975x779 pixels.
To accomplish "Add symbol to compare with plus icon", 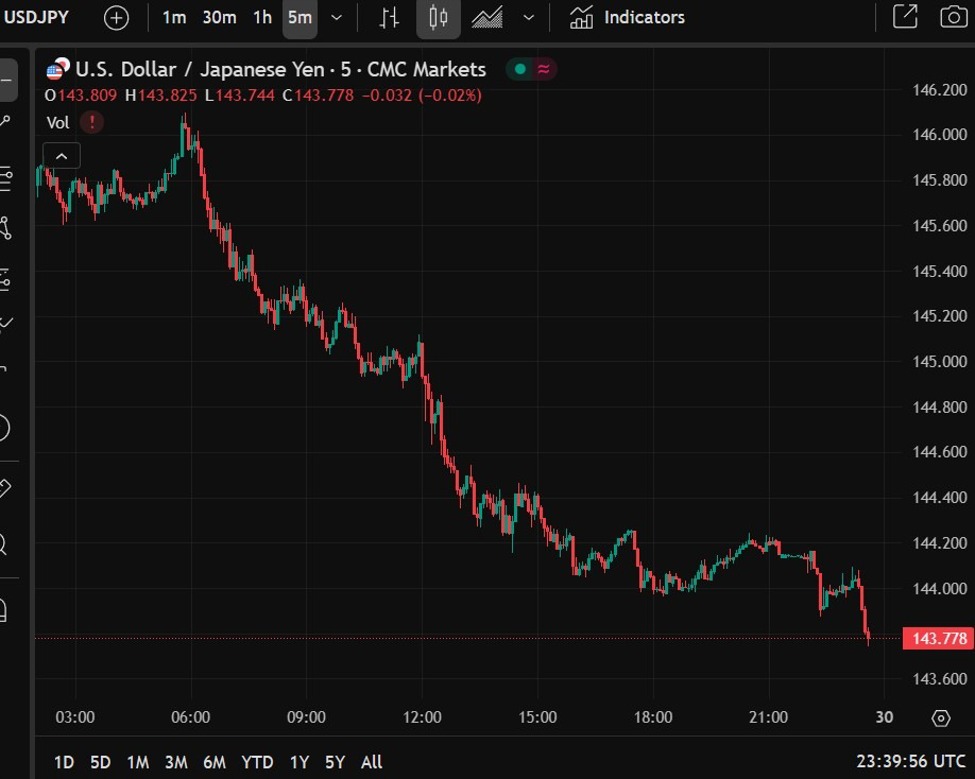I will coord(116,17).
